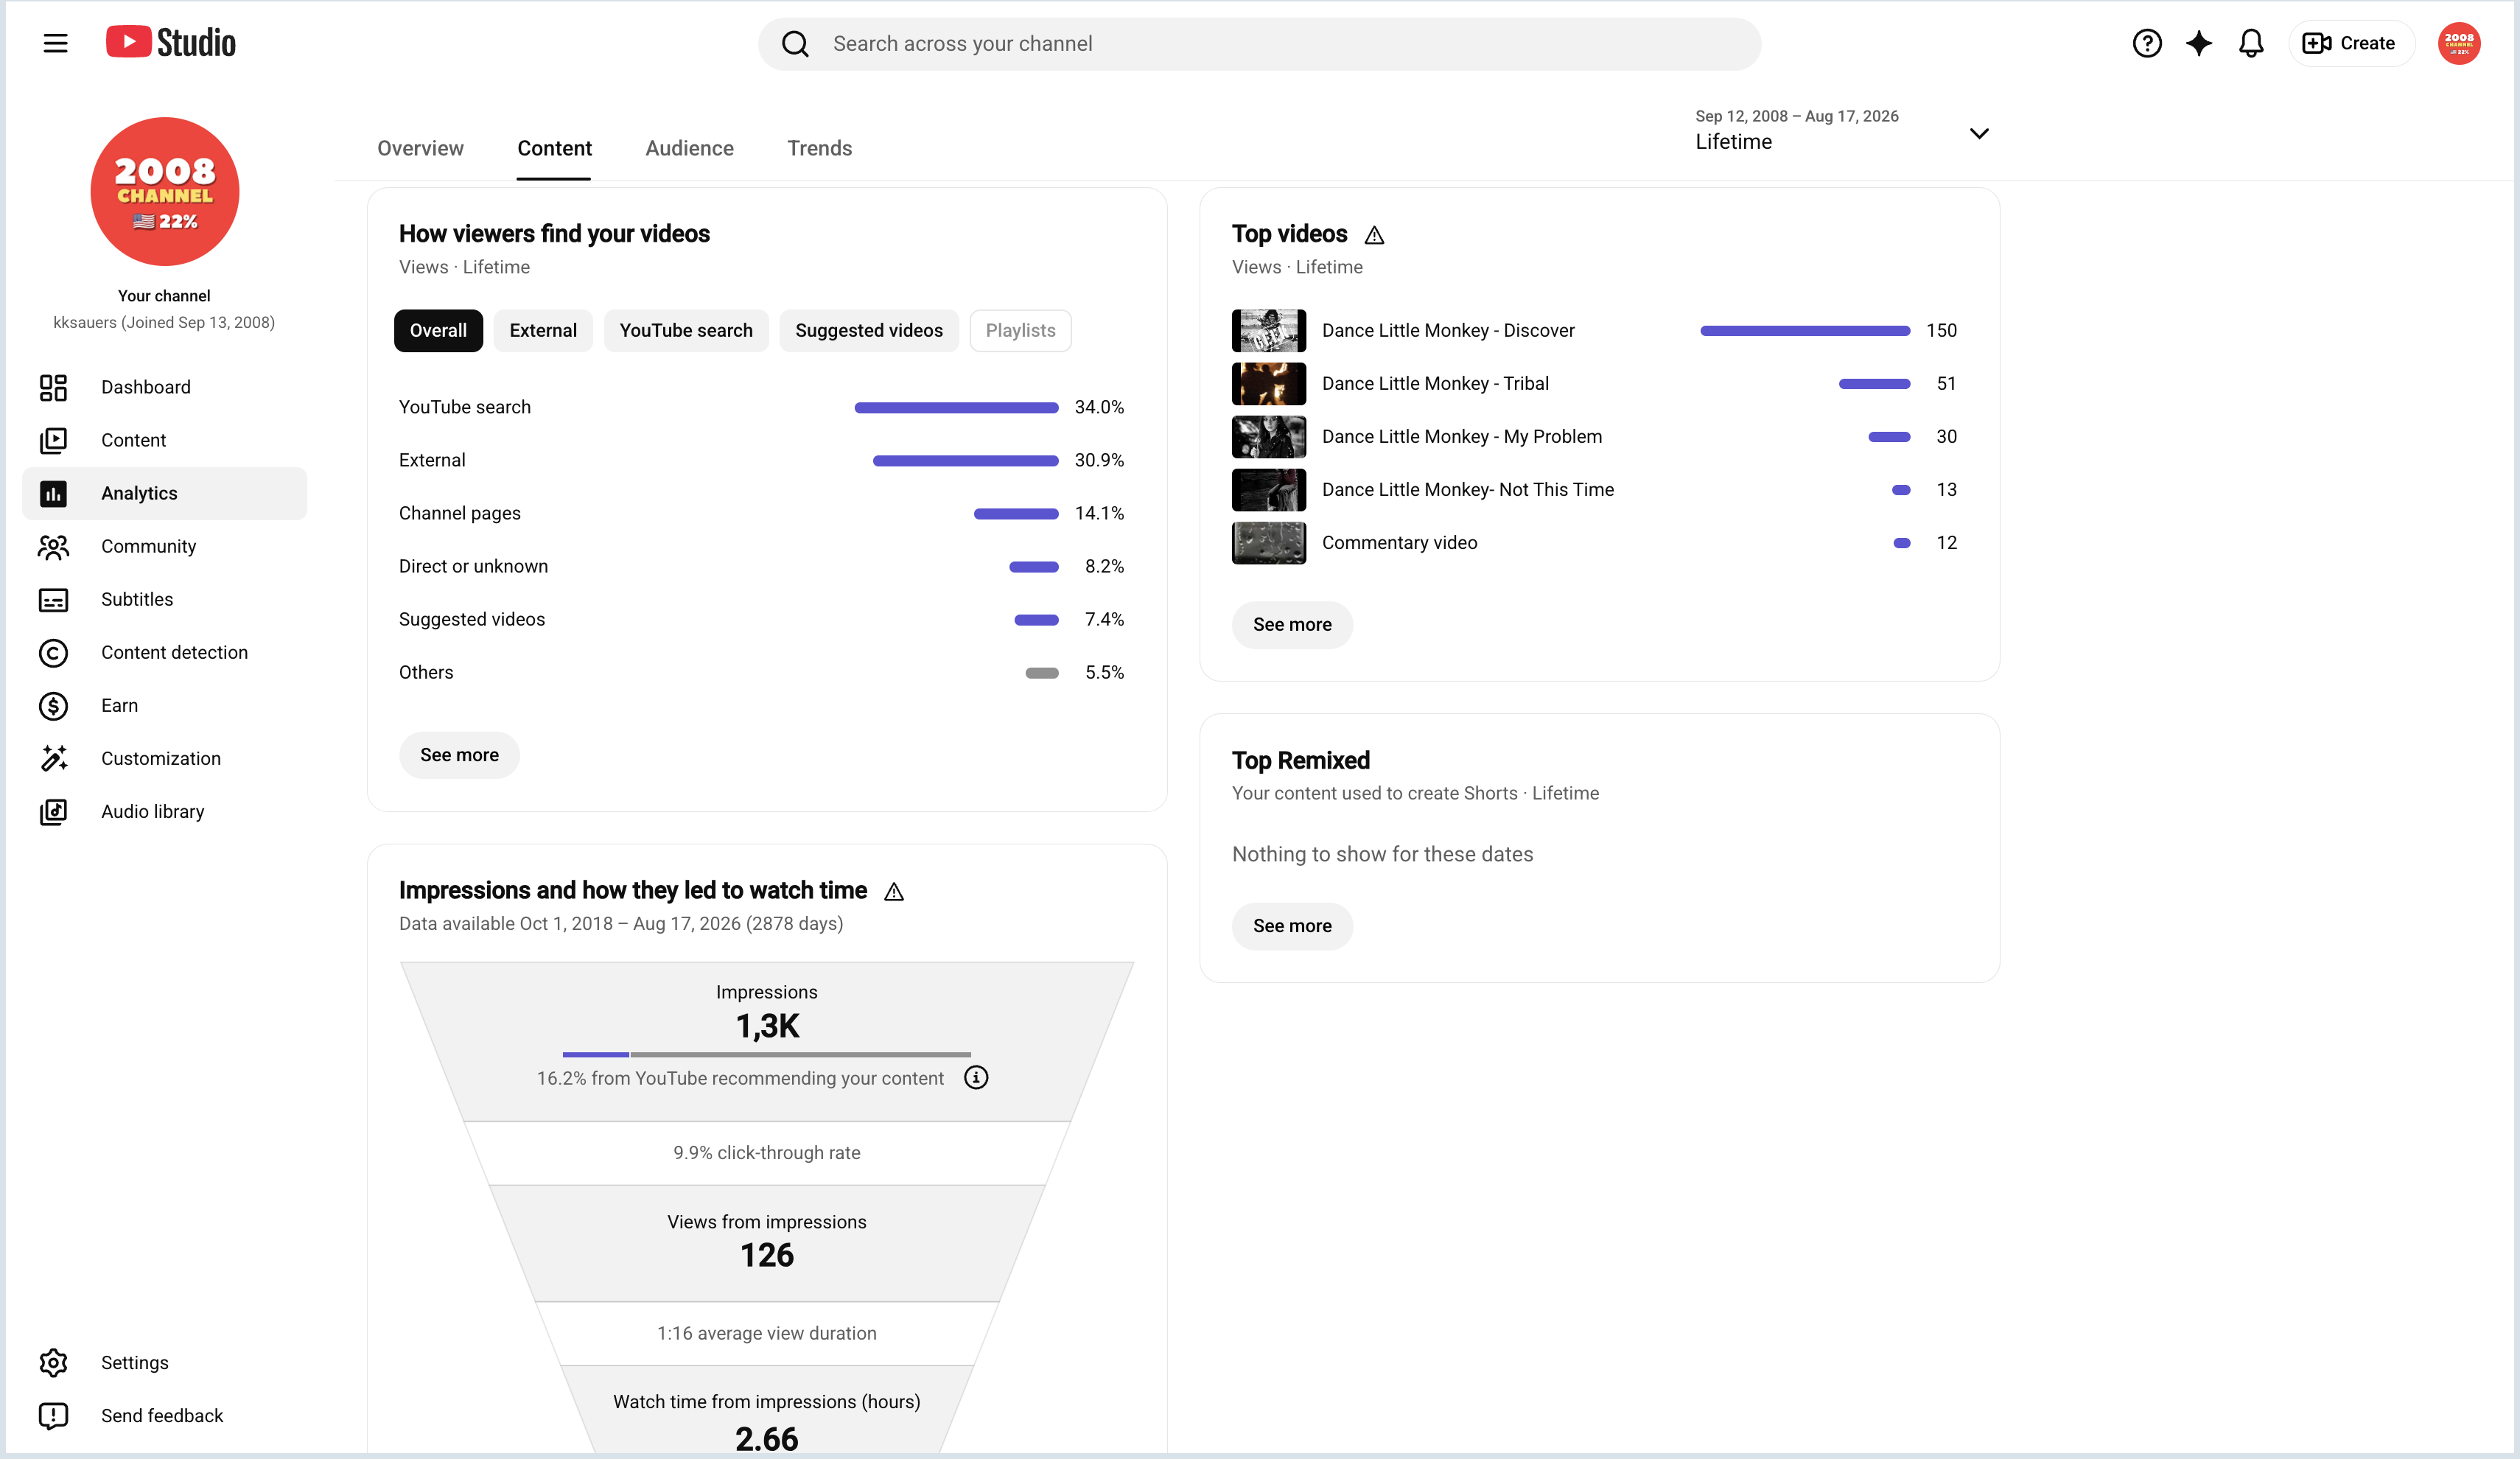2520x1459 pixels.
Task: Open Content in the sidebar
Action: point(165,440)
